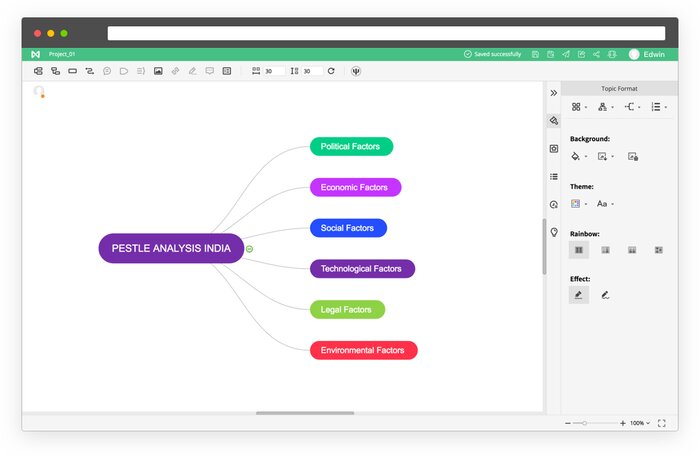
Task: Switch to the Project_01 tab
Action: pos(62,54)
